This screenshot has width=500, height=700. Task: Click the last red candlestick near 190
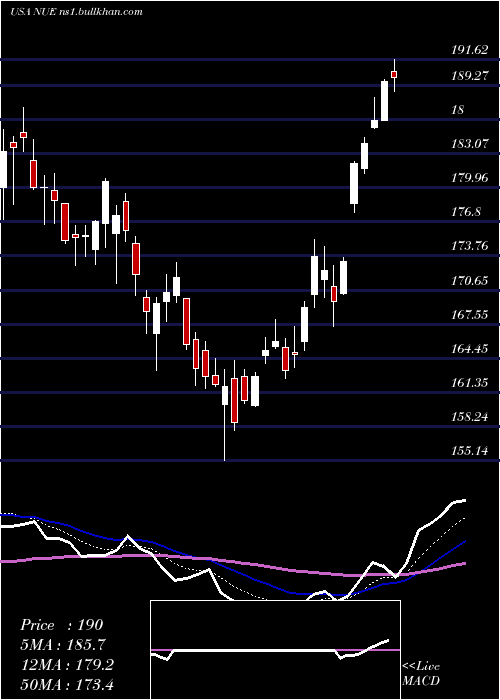pos(394,75)
